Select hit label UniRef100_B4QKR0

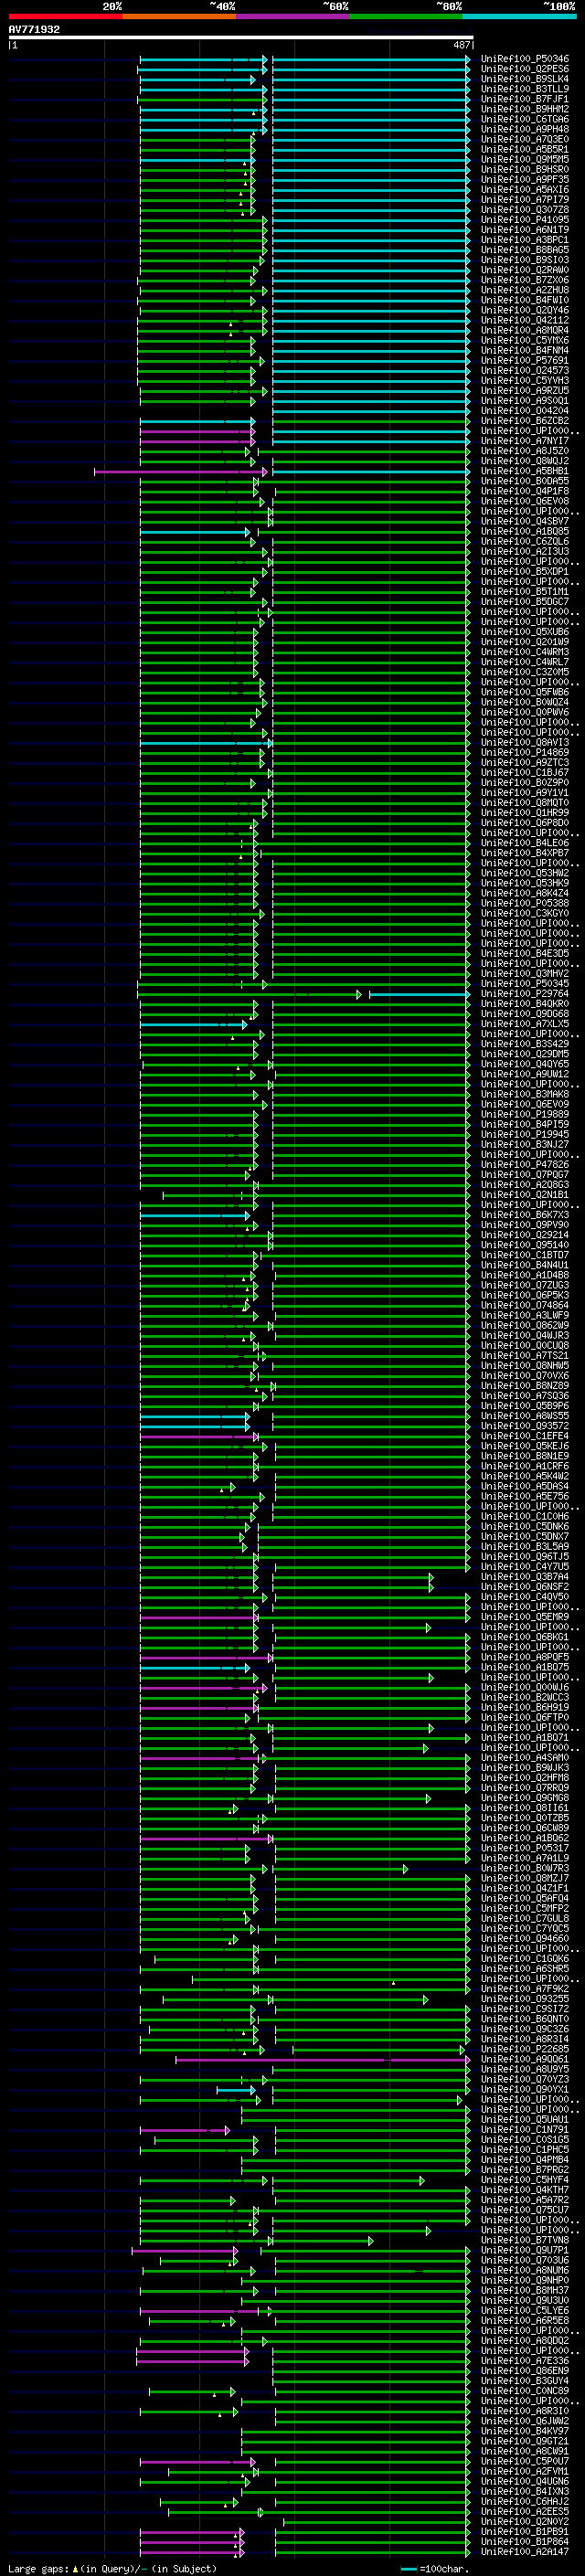(x=525, y=1003)
